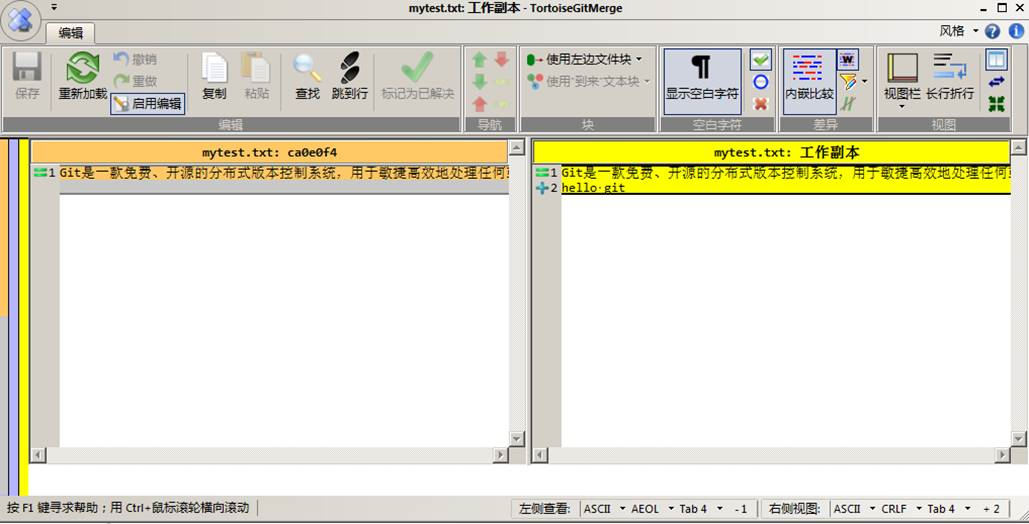
Task: Click right pane vertical scrollbar down arrow
Action: [x=1018, y=439]
